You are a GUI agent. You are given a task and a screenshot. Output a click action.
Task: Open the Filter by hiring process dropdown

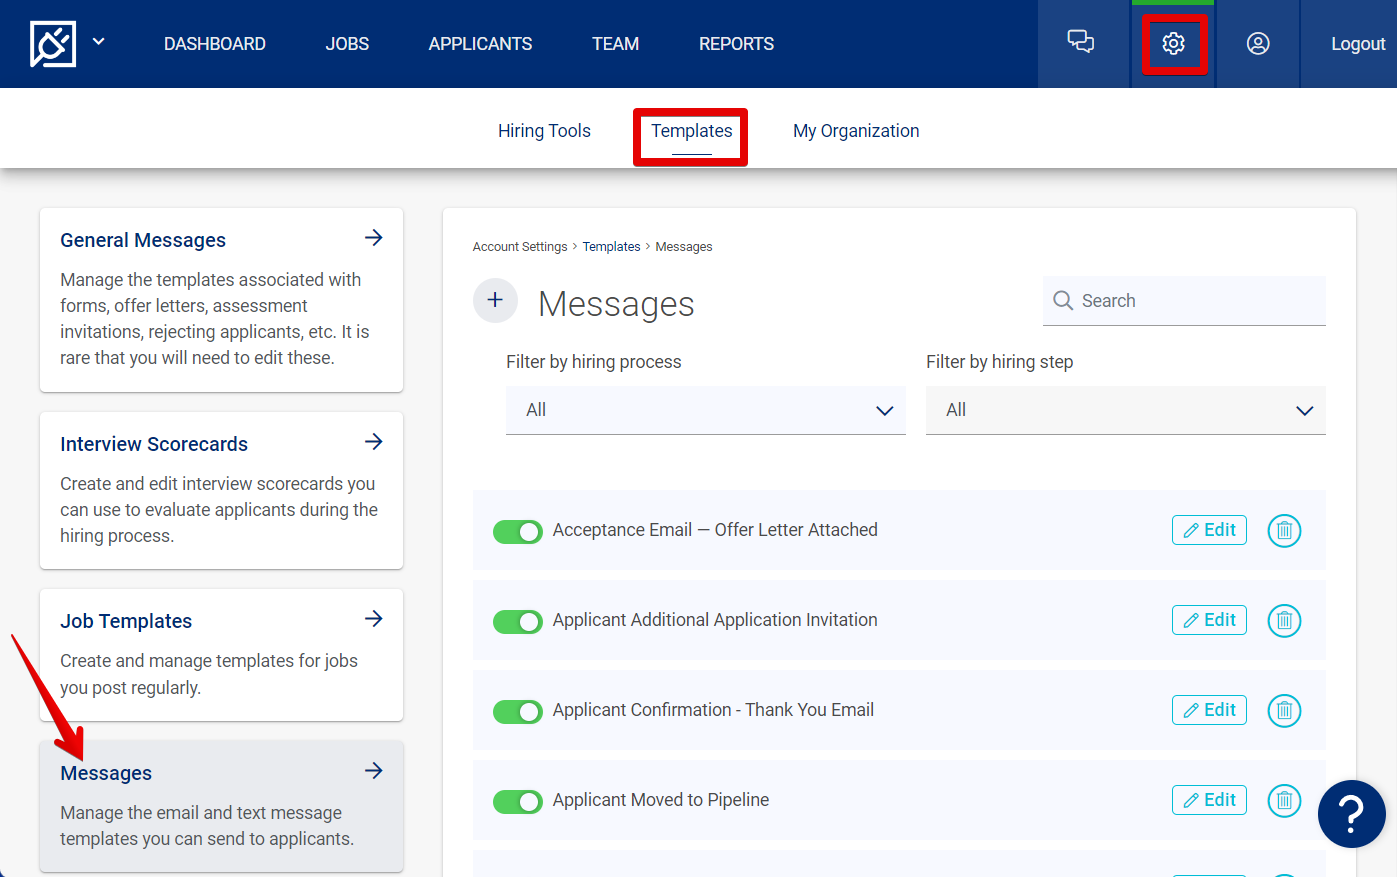pyautogui.click(x=705, y=410)
